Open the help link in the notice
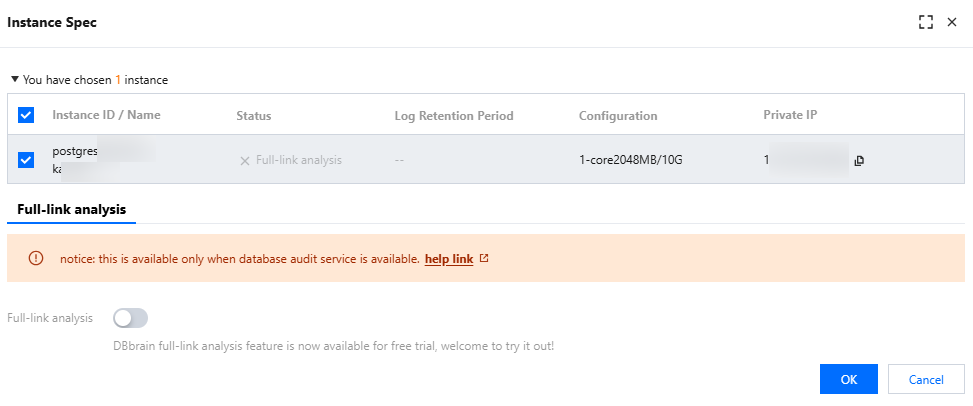This screenshot has height=406, width=973. [x=448, y=259]
